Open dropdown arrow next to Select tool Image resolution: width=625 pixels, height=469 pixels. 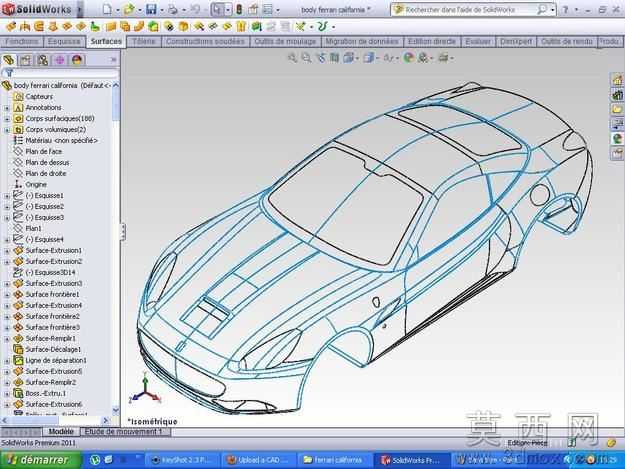coord(228,10)
